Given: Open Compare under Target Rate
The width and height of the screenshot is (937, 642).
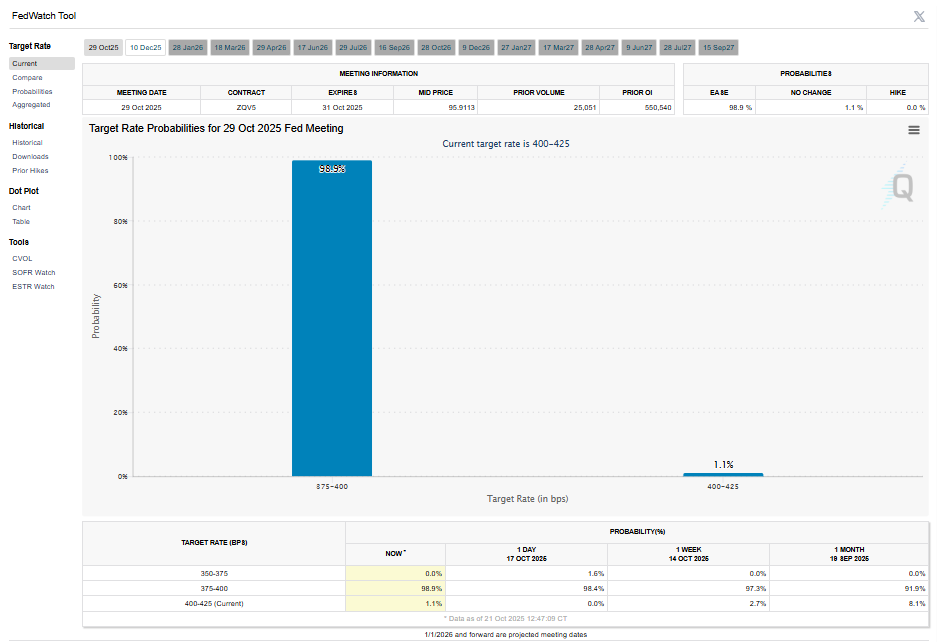Looking at the screenshot, I should (x=27, y=77).
